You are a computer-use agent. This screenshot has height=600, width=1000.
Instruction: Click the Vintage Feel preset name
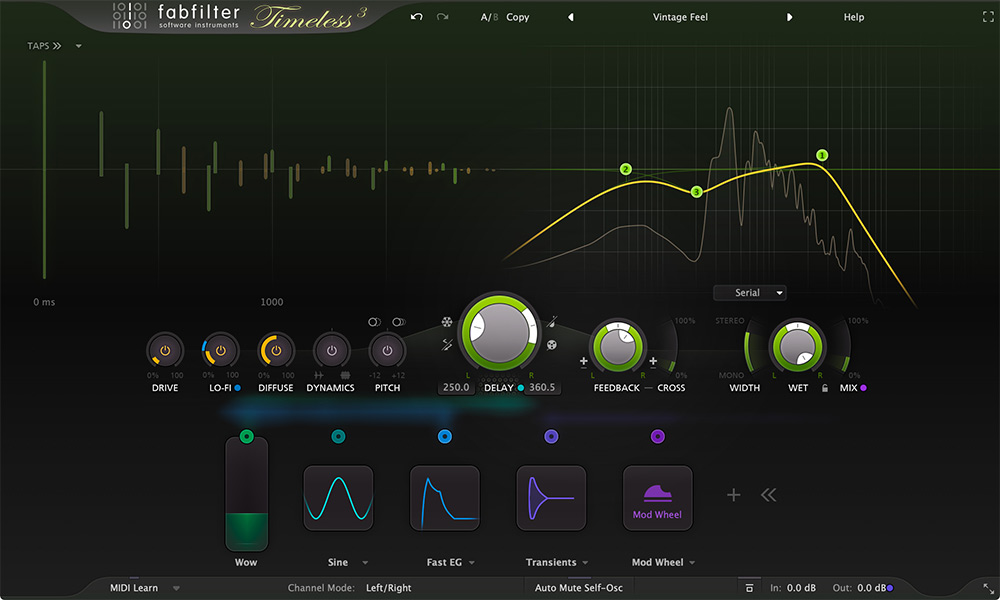(680, 17)
